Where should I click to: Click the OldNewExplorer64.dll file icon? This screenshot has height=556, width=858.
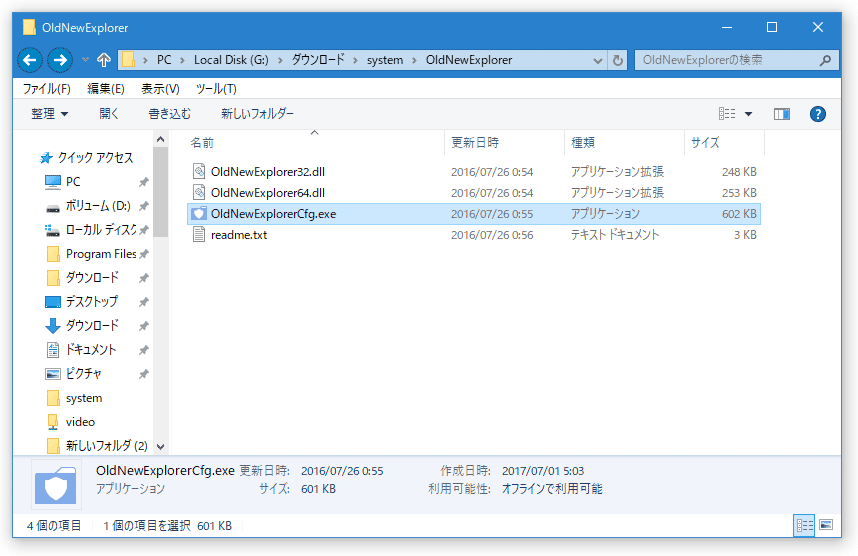(x=199, y=193)
